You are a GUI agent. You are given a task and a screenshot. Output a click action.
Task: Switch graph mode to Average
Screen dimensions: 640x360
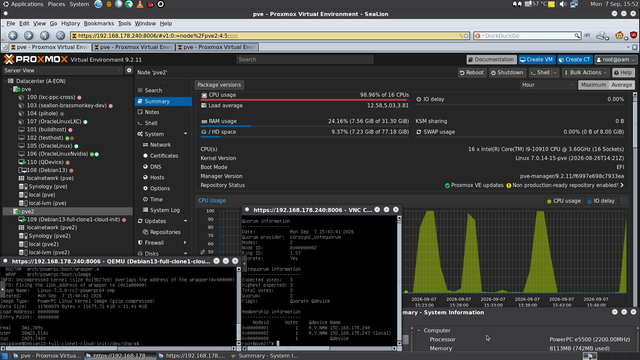click(622, 85)
